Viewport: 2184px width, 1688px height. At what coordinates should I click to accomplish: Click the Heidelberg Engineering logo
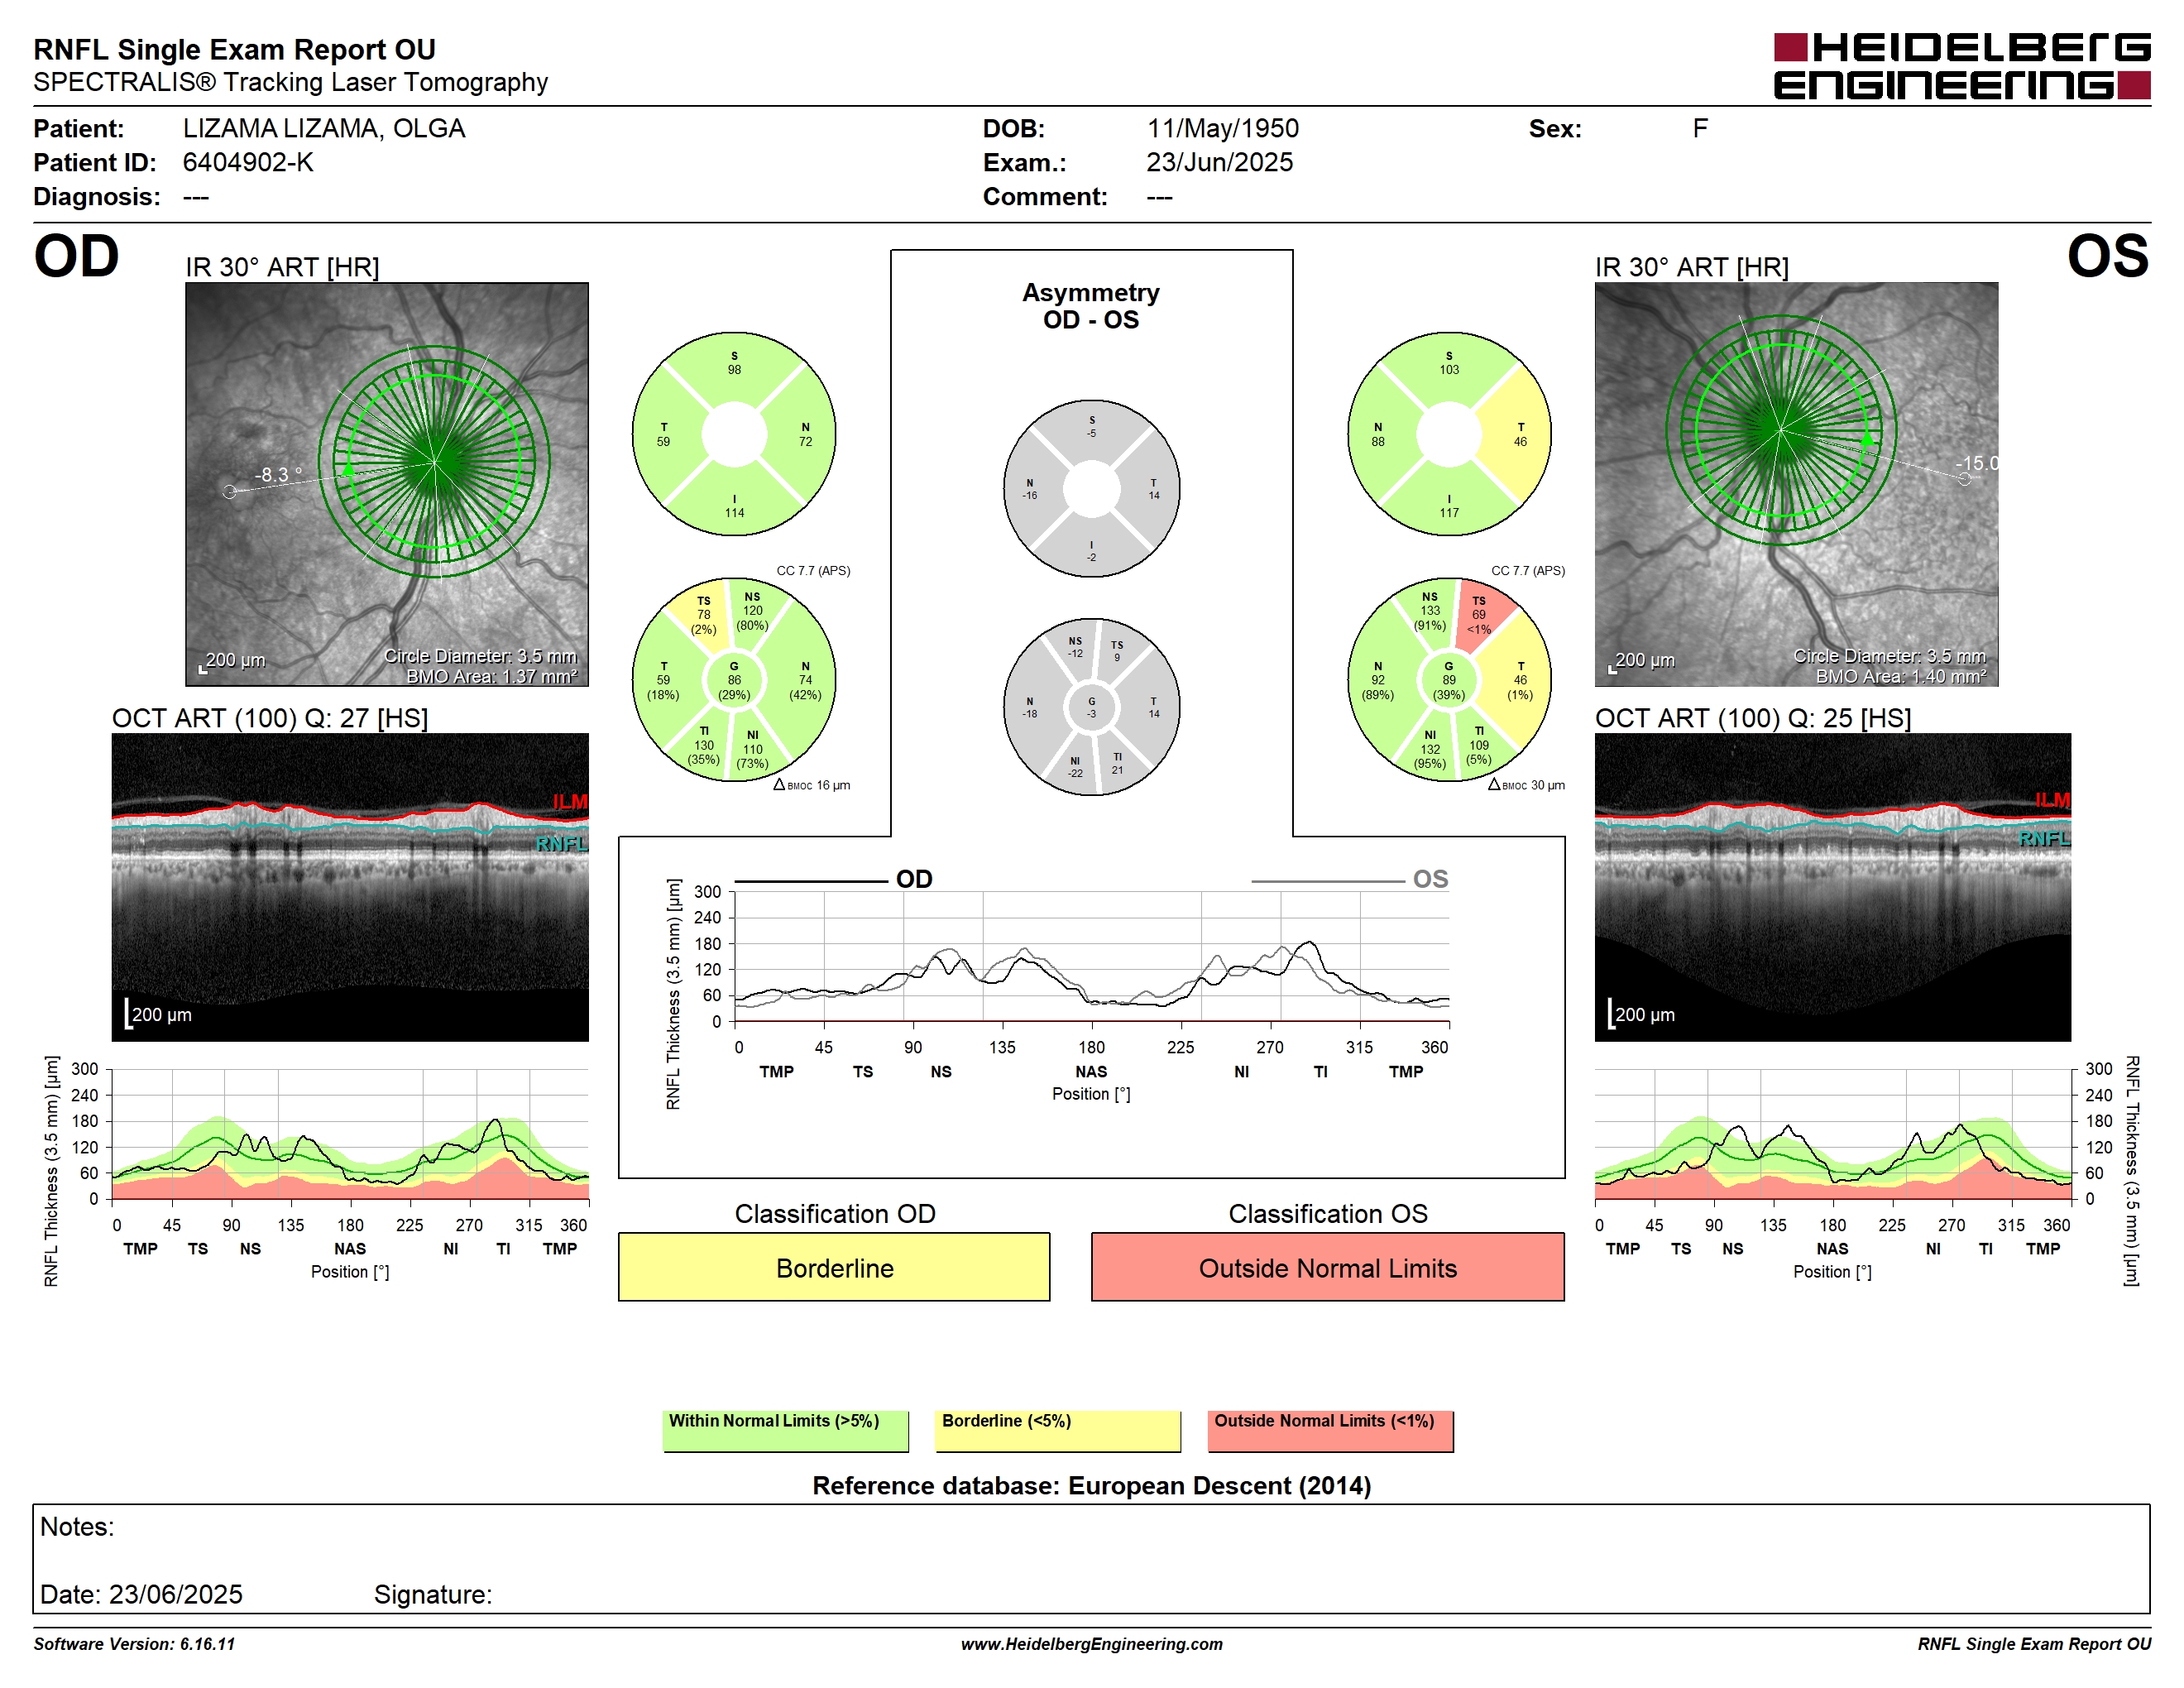coord(1961,66)
